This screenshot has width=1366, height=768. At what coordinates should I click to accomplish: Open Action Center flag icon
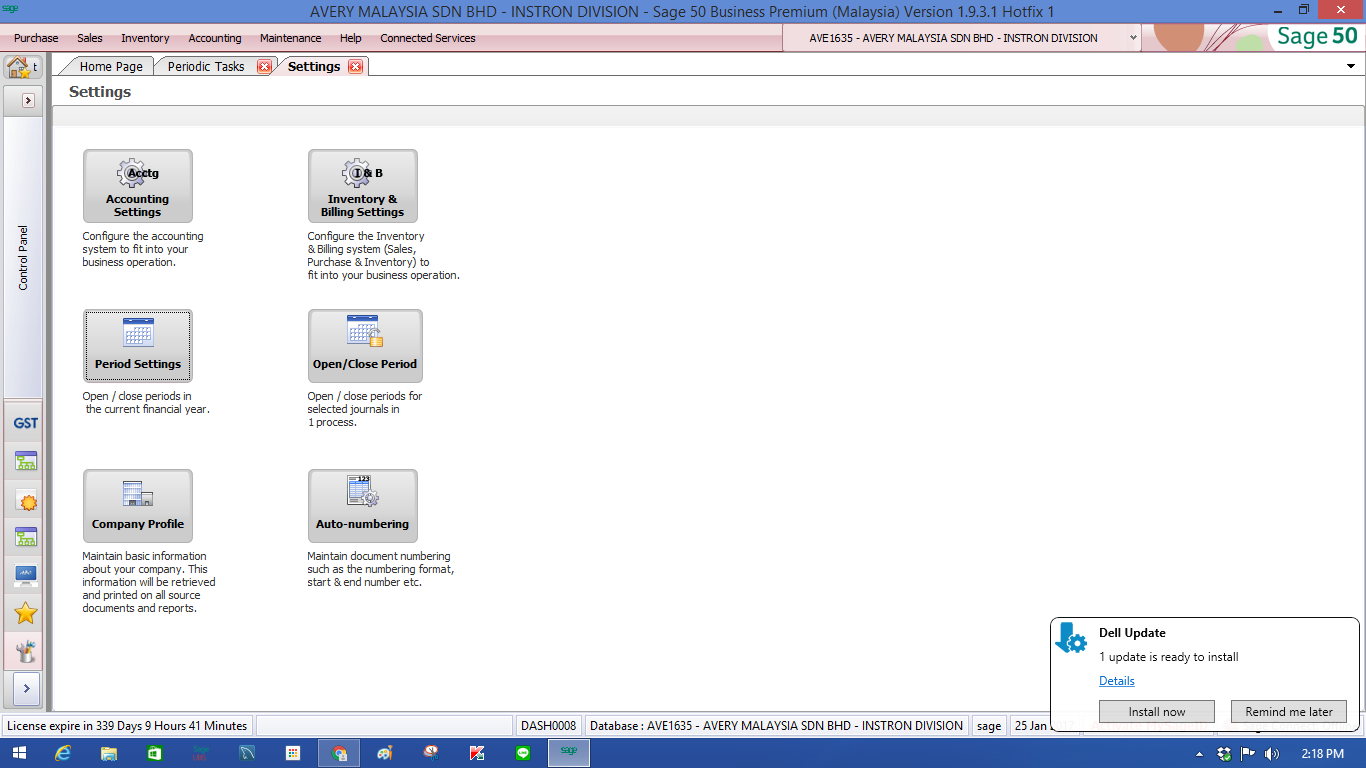[x=1249, y=753]
